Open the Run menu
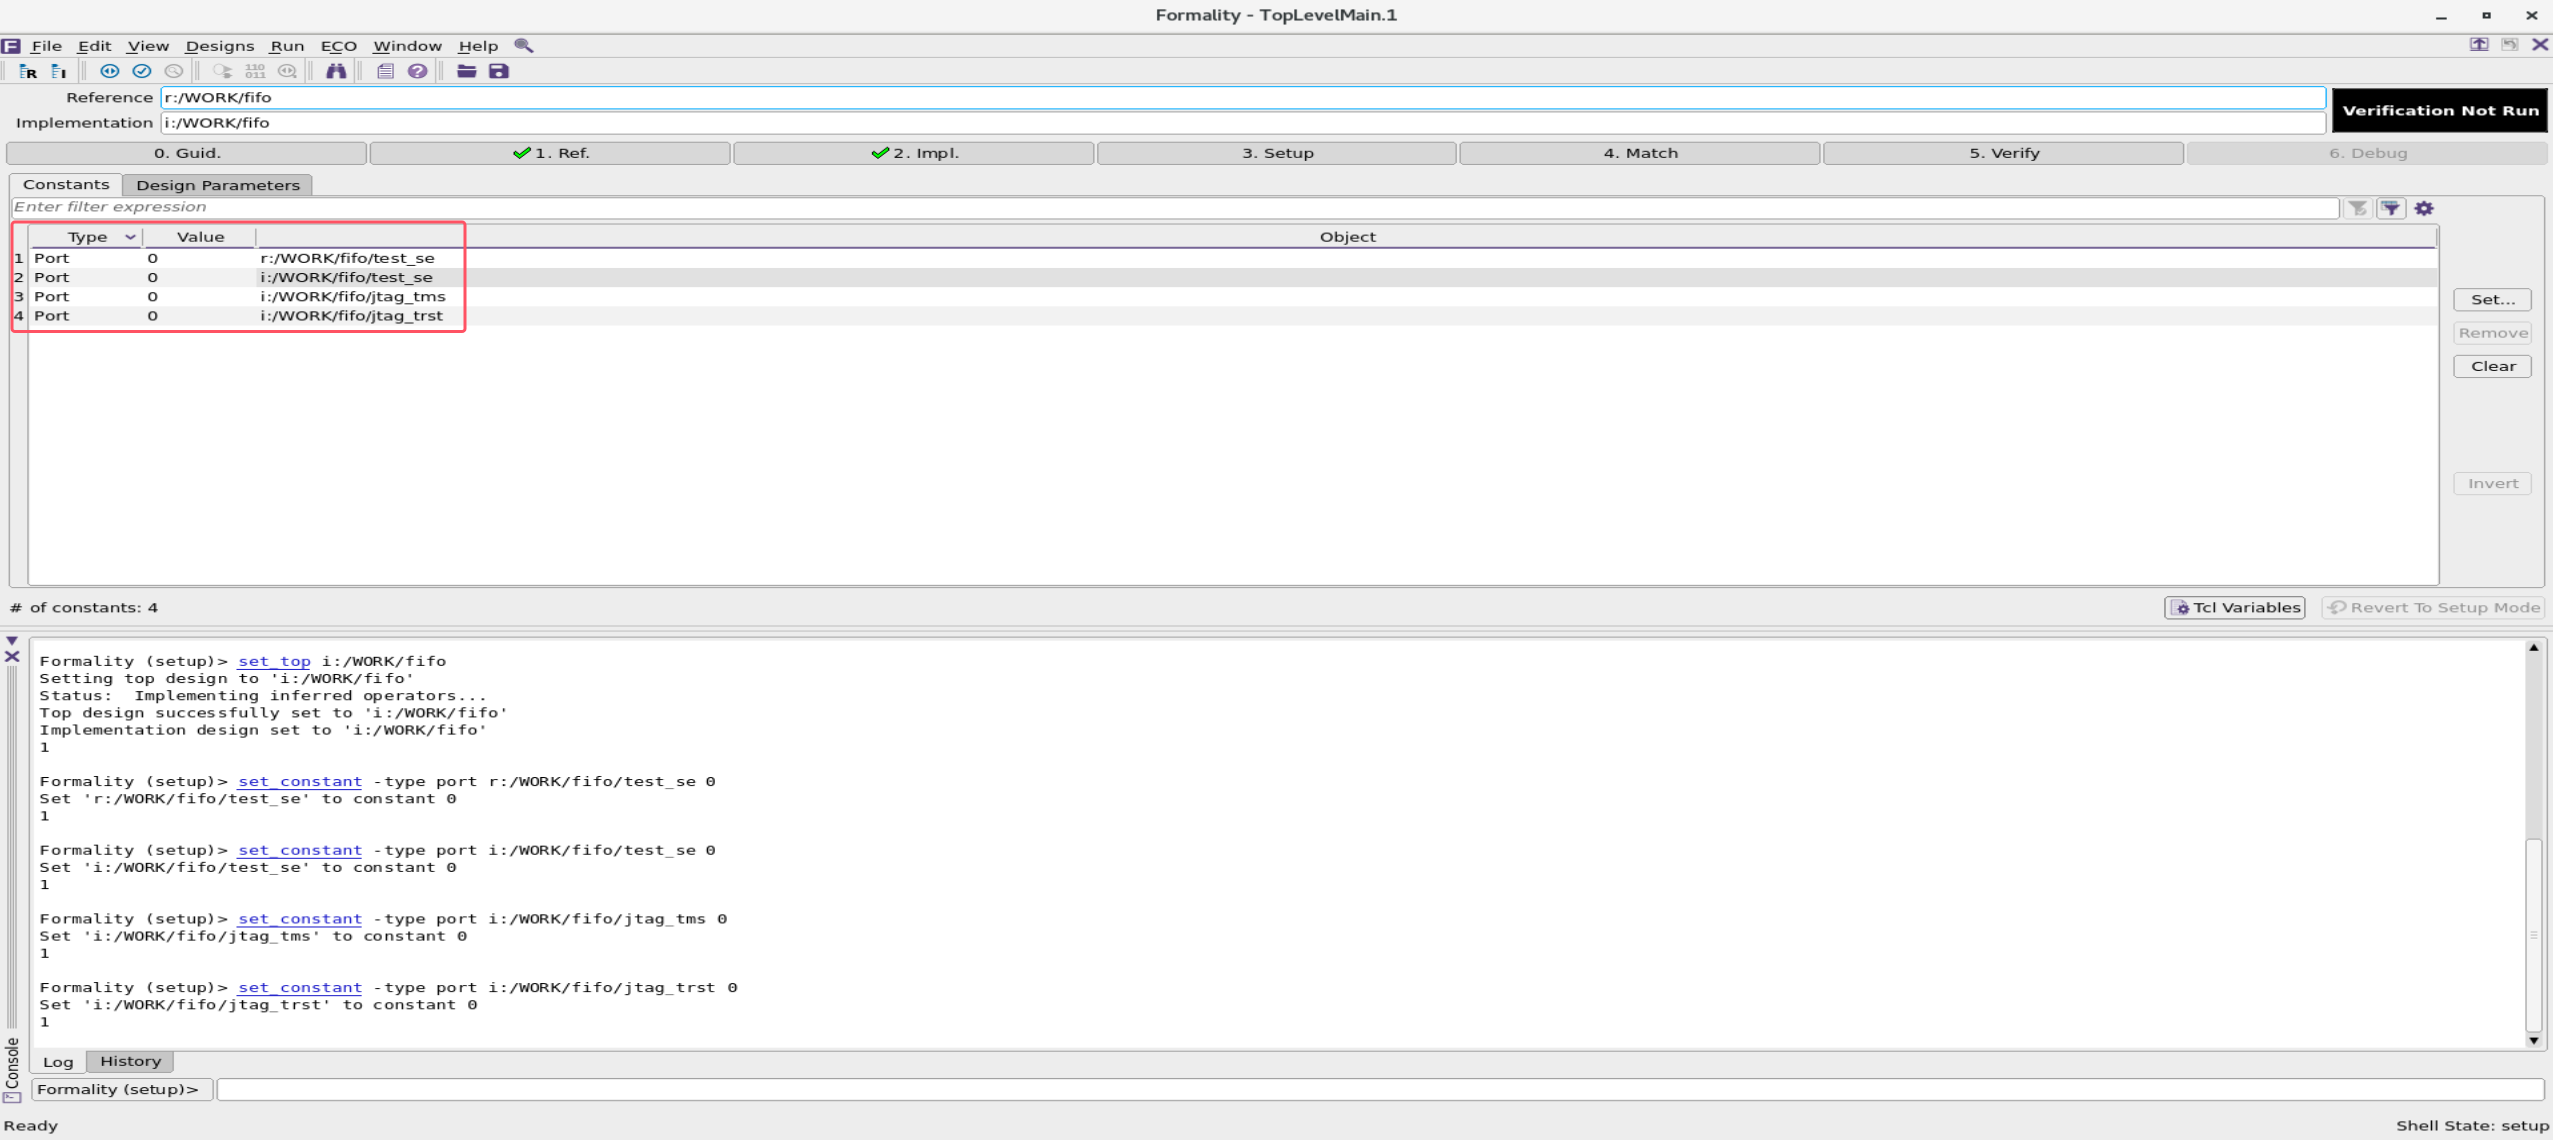2553x1140 pixels. (287, 45)
